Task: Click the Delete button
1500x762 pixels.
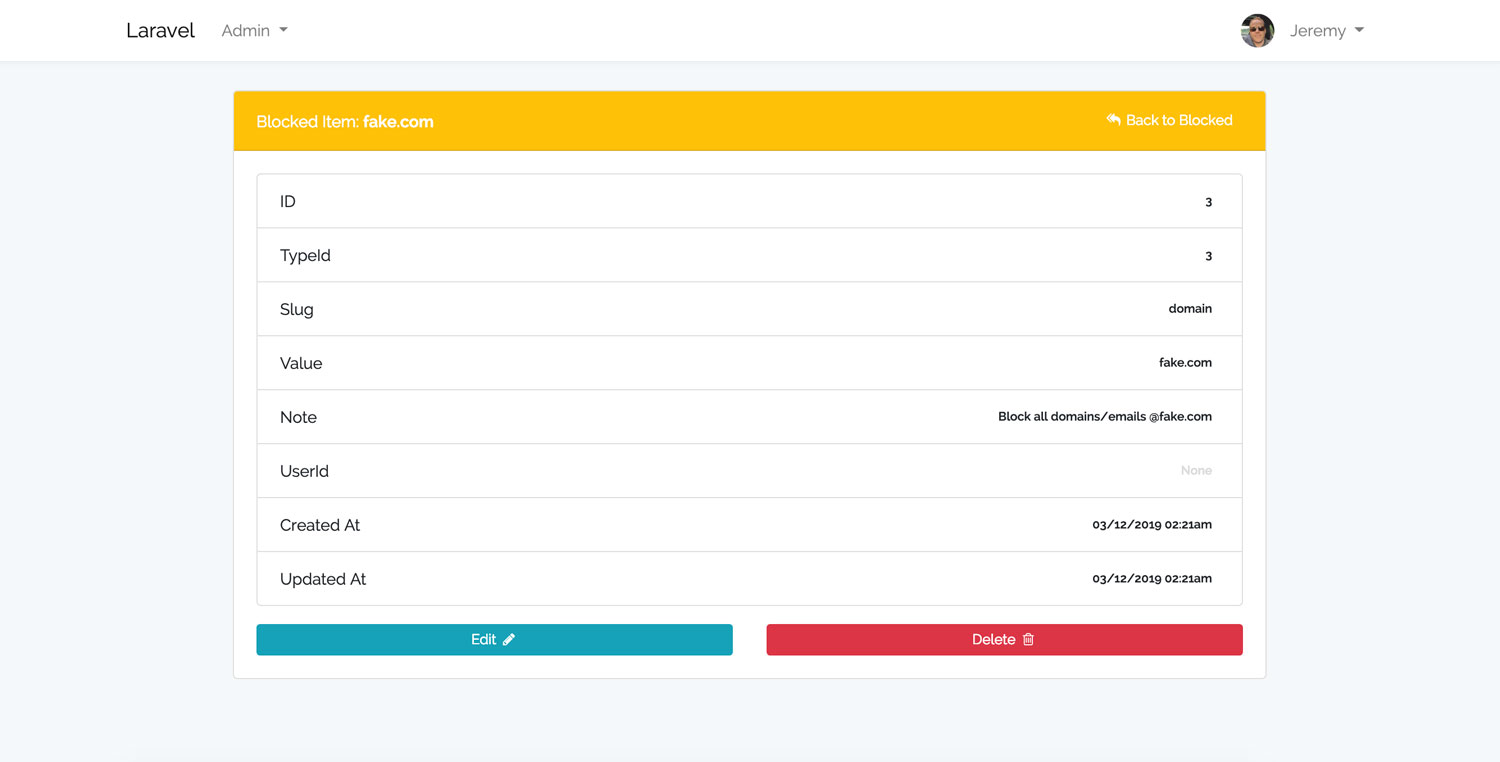Action: (x=1004, y=640)
